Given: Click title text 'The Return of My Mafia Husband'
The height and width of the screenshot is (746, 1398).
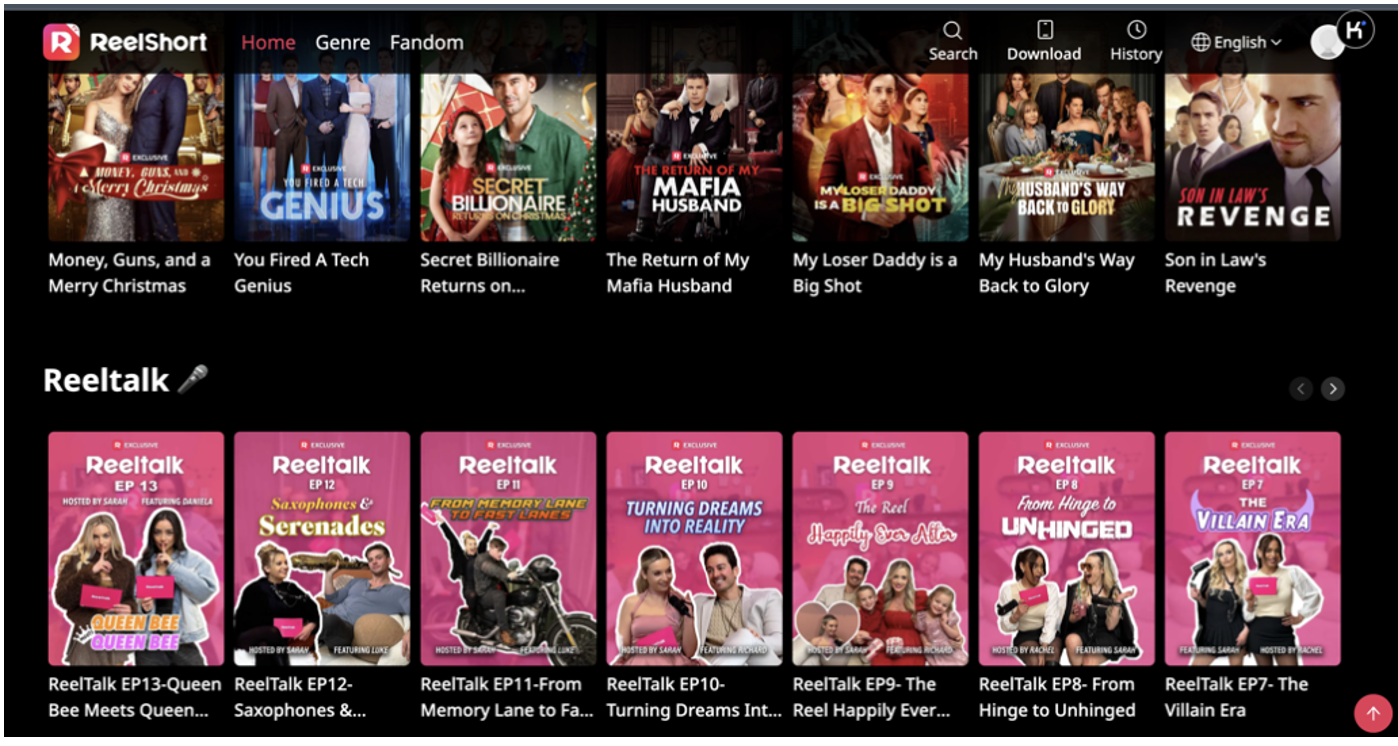Looking at the screenshot, I should click(x=678, y=273).
